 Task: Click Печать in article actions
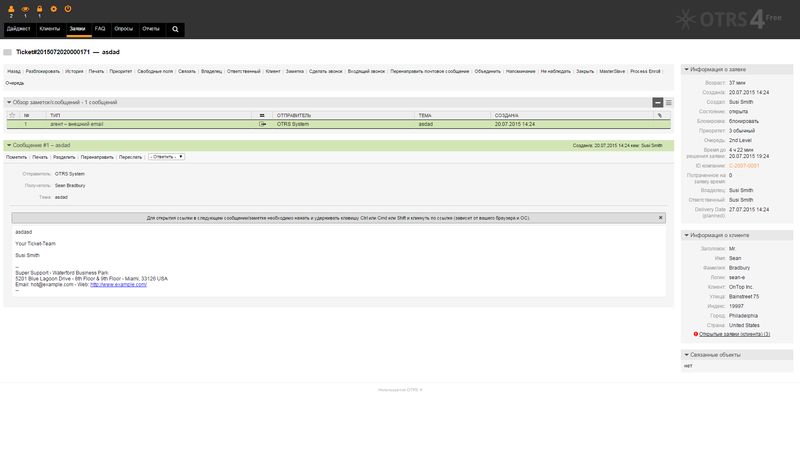tap(40, 157)
